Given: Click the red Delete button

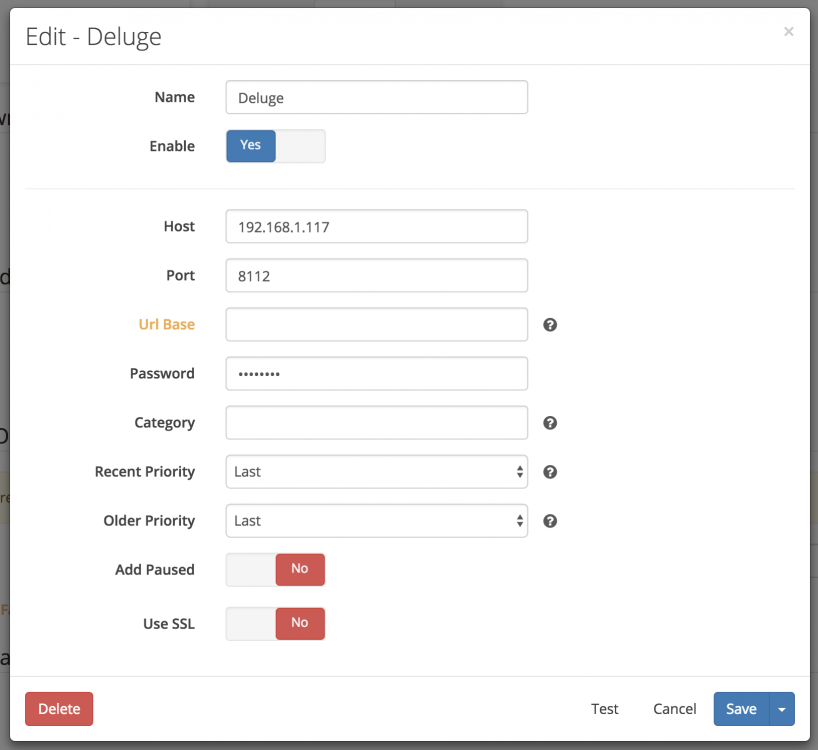Looking at the screenshot, I should [x=59, y=709].
